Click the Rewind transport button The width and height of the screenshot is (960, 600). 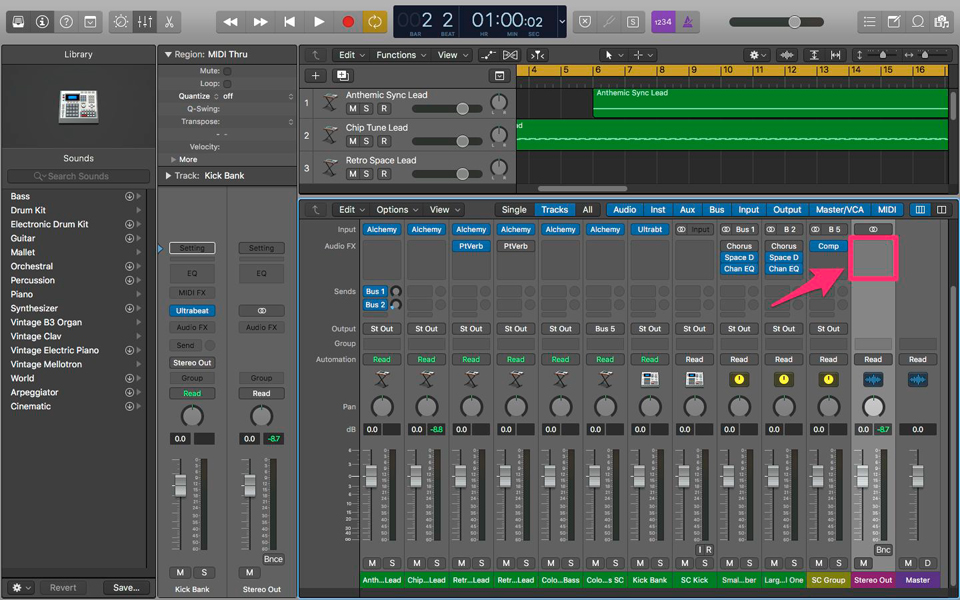point(231,22)
